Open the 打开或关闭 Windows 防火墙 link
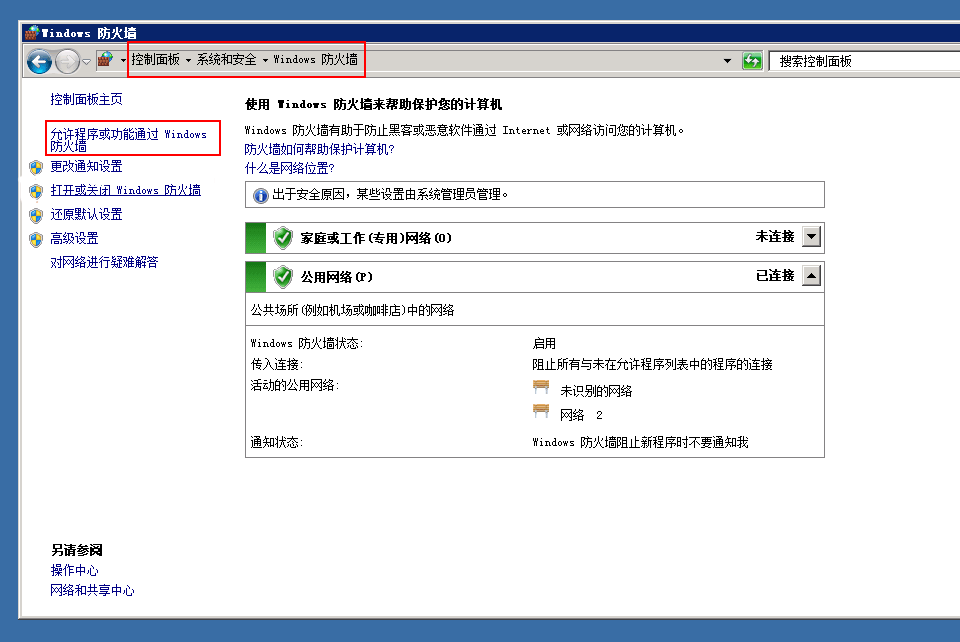 [x=125, y=190]
